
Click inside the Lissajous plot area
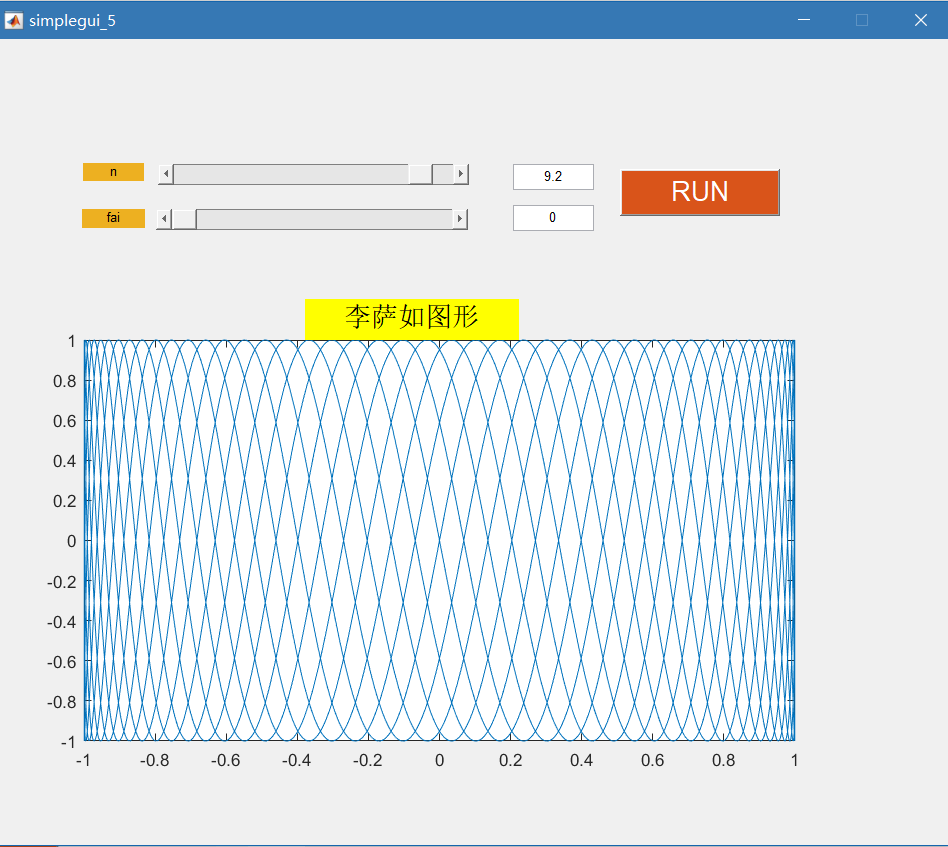[440, 540]
